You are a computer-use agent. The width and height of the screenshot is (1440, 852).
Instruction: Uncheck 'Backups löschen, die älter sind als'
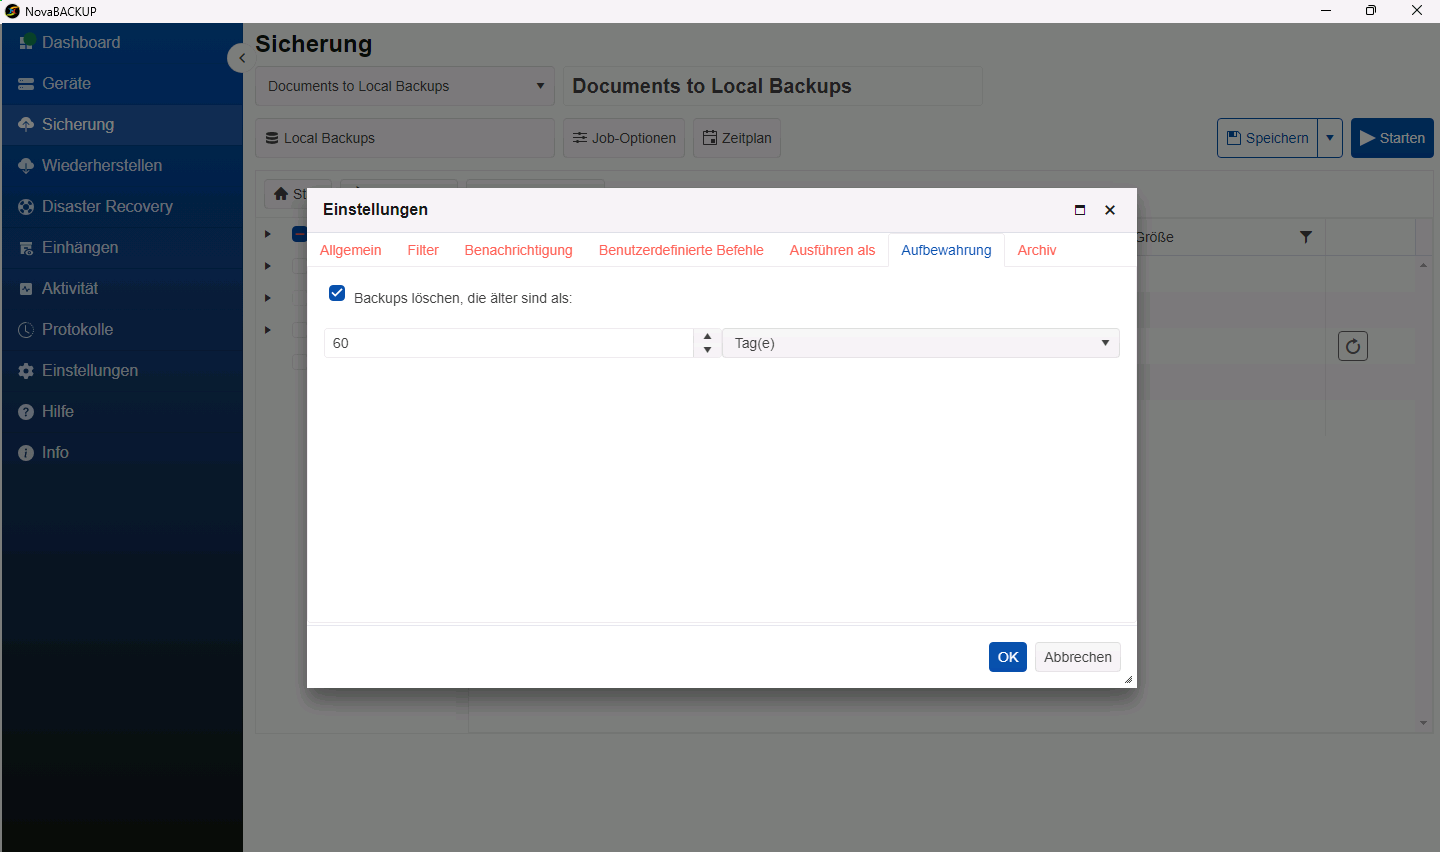pos(337,293)
